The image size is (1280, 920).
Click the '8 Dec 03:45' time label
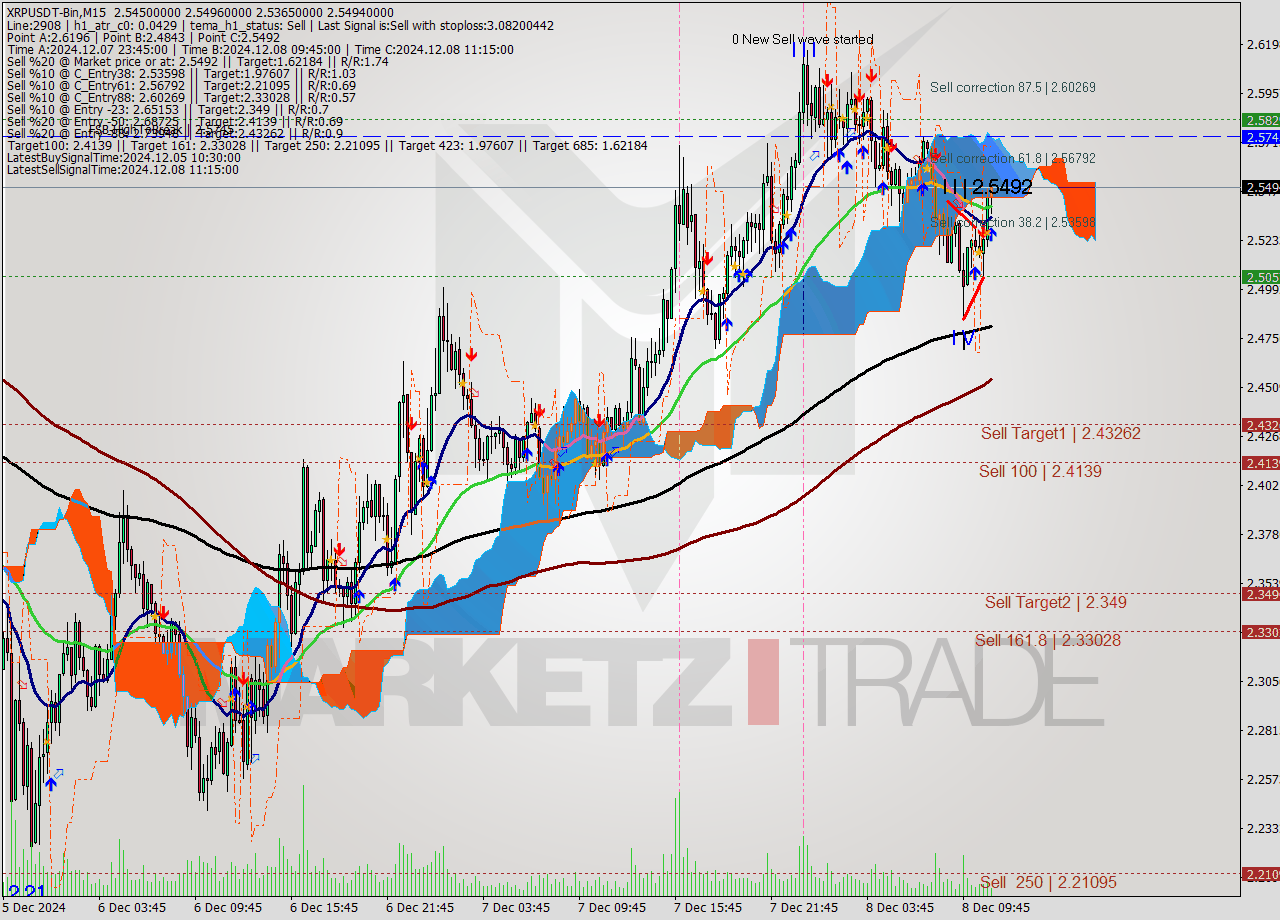[900, 908]
